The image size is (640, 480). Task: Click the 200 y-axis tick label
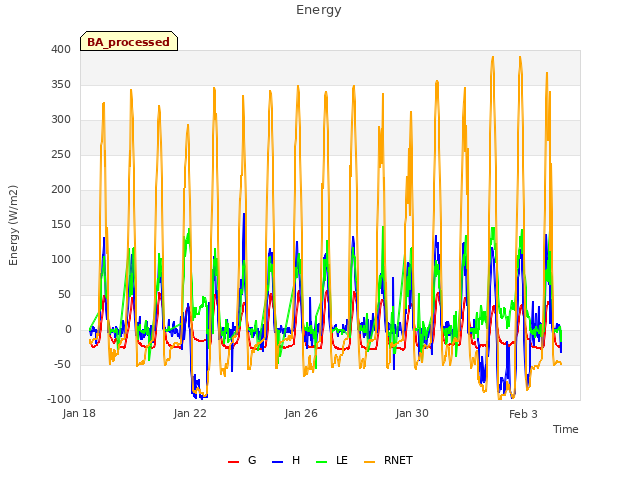(61, 189)
